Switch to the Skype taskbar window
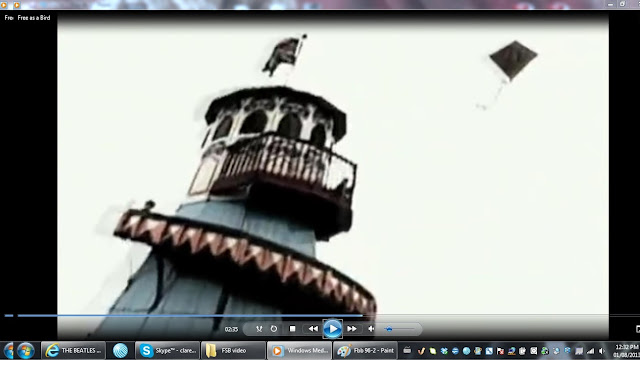Screen dimensions: 640x373 click(167, 351)
